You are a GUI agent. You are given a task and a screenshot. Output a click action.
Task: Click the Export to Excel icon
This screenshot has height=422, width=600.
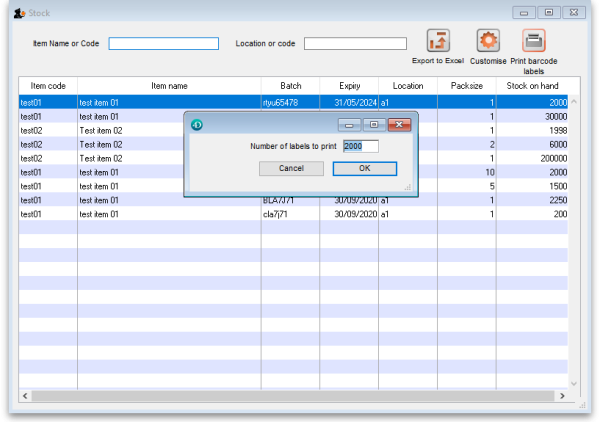438,41
